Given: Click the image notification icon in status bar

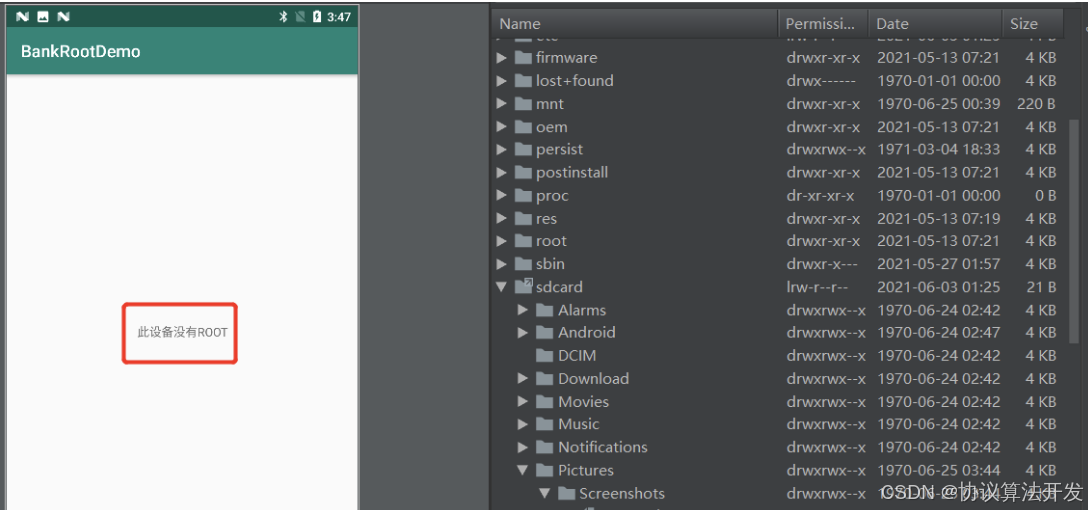Looking at the screenshot, I should pyautogui.click(x=43, y=17).
